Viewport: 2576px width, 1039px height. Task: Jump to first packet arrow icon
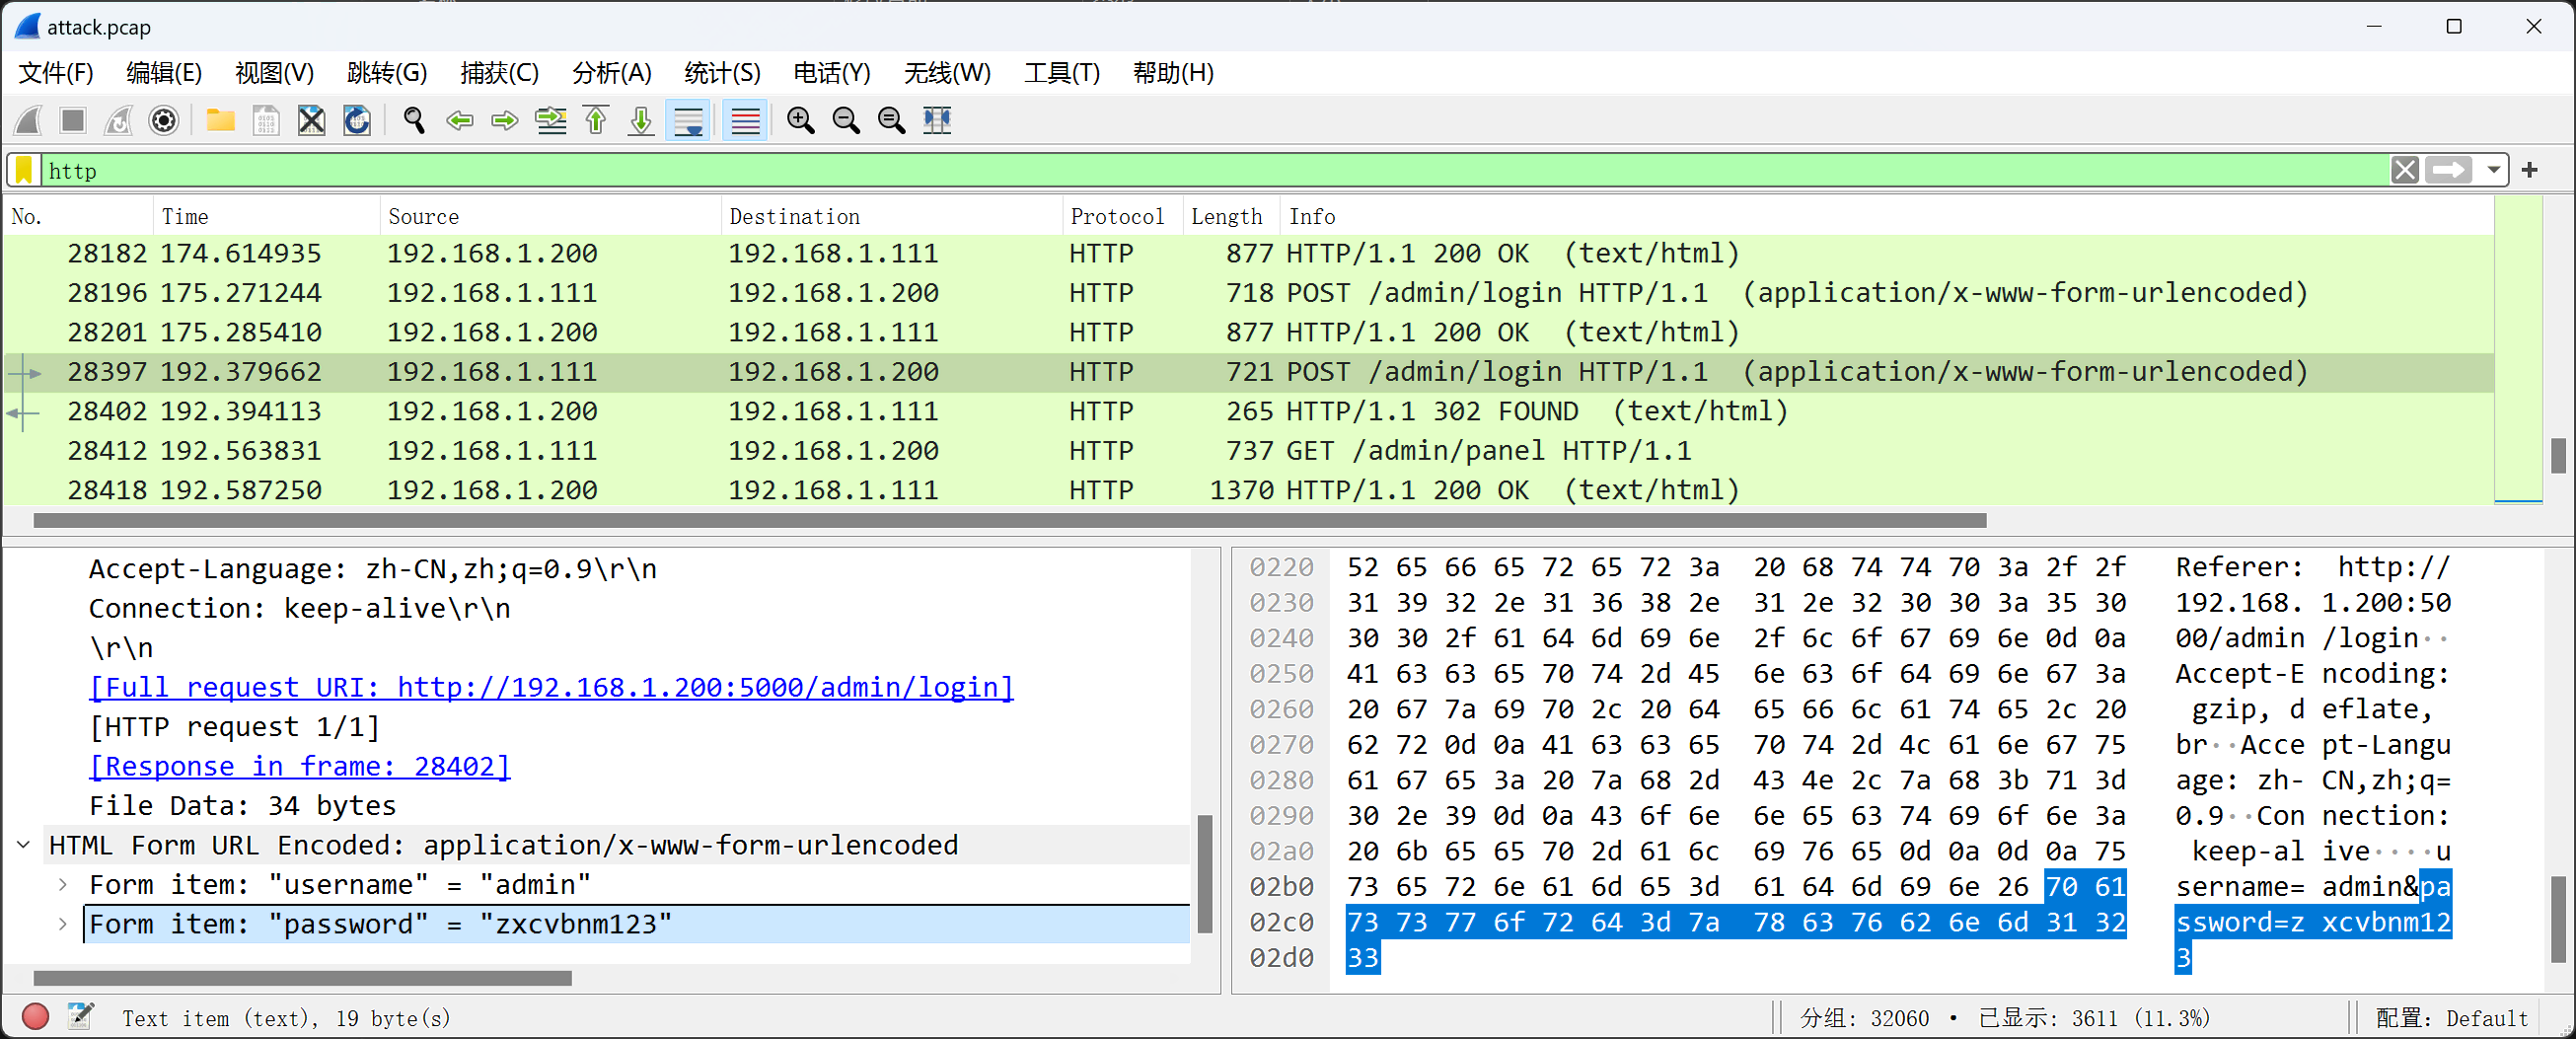tap(596, 121)
